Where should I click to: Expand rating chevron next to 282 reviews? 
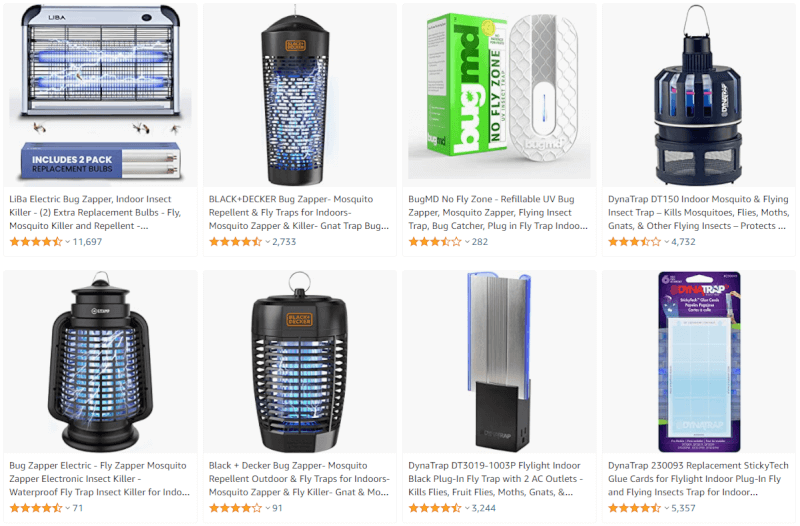click(x=467, y=242)
